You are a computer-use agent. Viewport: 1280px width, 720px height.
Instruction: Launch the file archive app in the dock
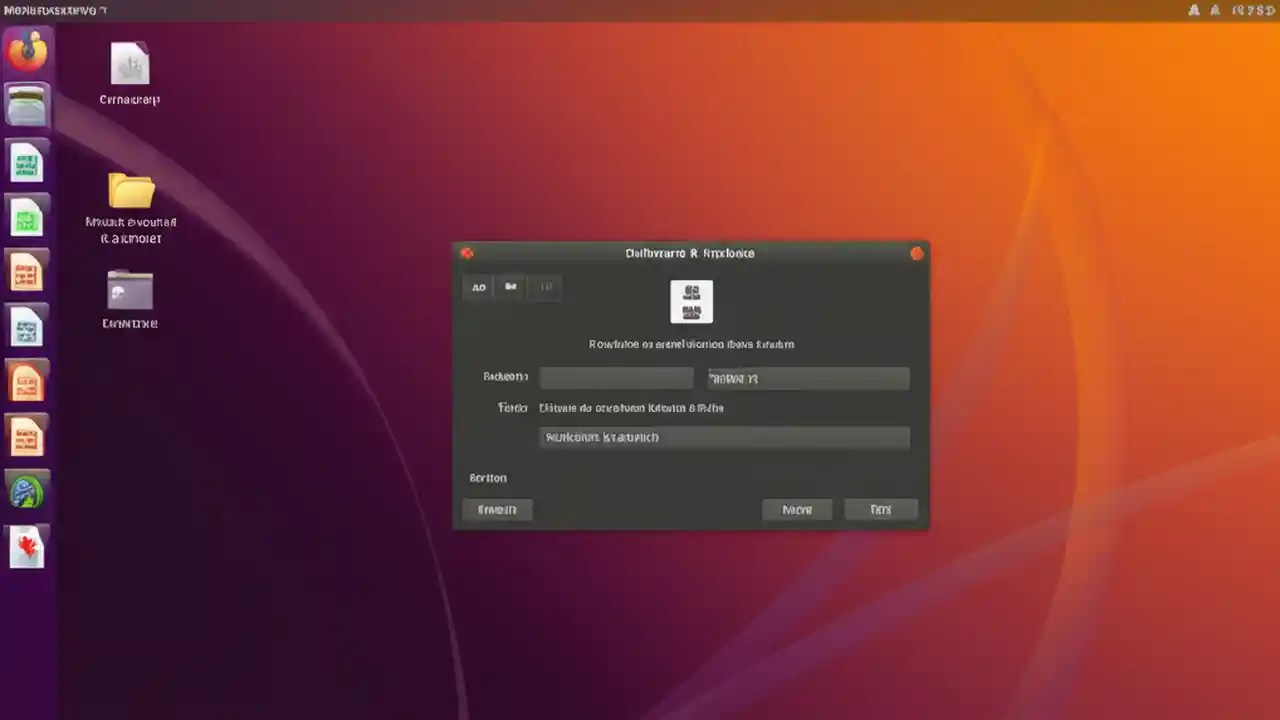pos(27,105)
